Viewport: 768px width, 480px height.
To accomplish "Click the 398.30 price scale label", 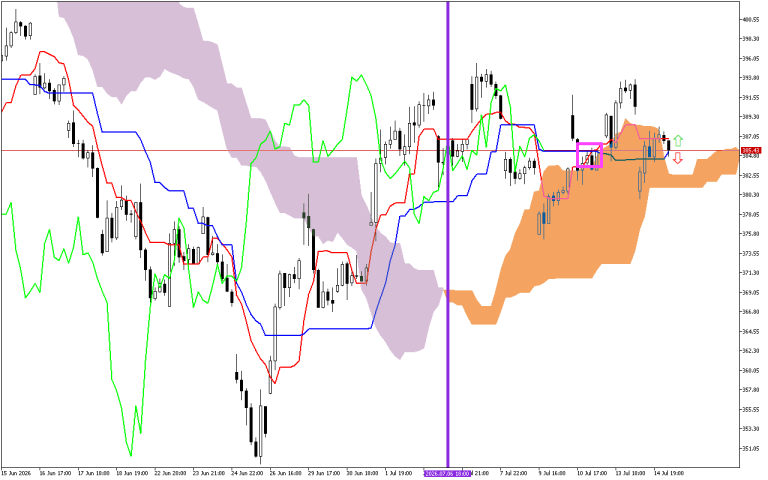I will 751,39.
